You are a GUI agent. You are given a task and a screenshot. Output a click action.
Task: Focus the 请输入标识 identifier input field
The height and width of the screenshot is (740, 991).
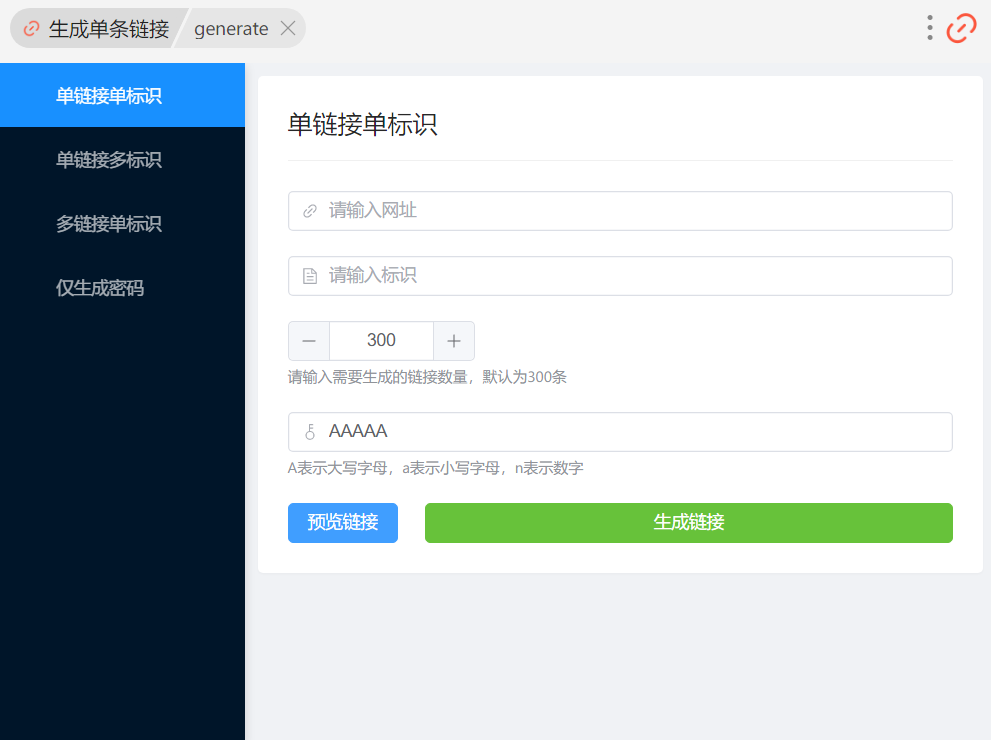tap(620, 276)
